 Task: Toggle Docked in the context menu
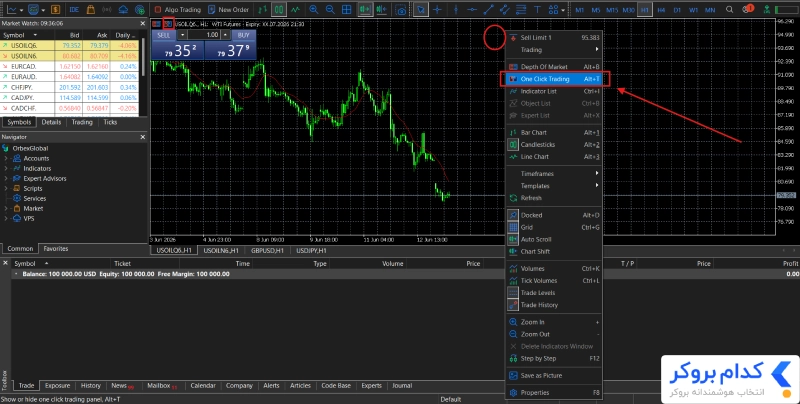pos(554,215)
